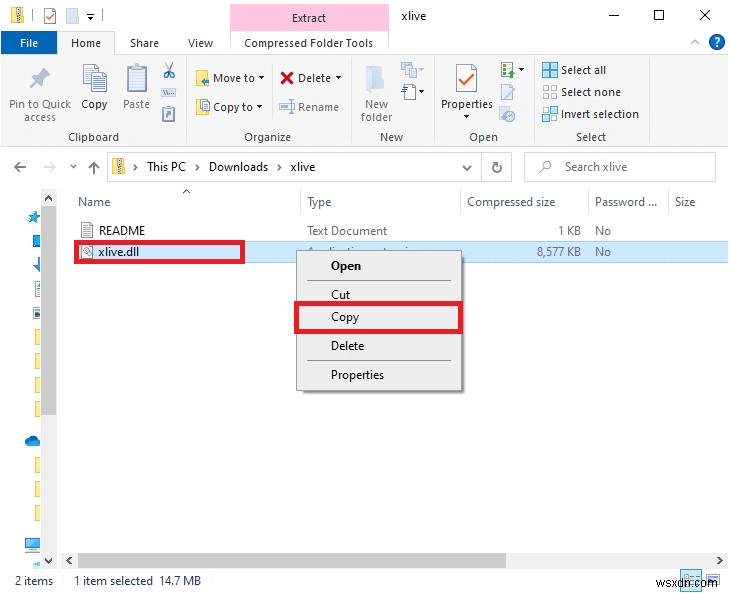
Task: Click the red X Delete icon
Action: pos(287,78)
